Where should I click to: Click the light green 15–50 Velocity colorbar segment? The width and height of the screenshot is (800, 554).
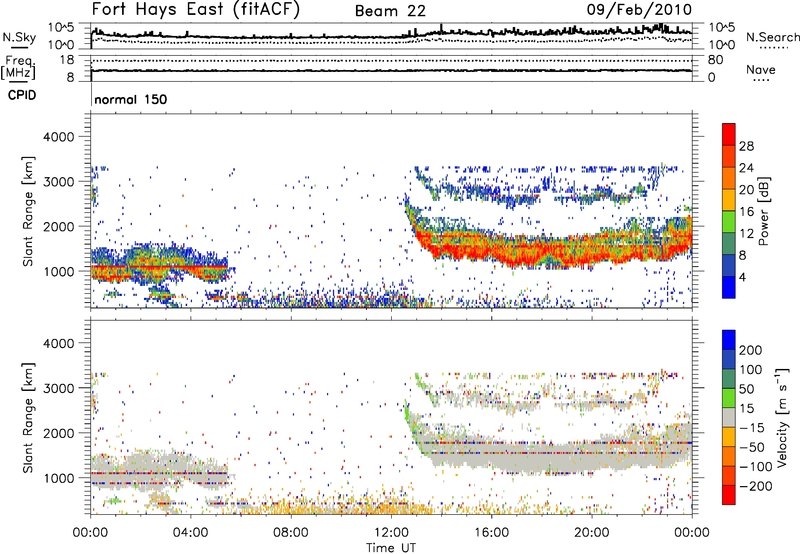coord(729,398)
